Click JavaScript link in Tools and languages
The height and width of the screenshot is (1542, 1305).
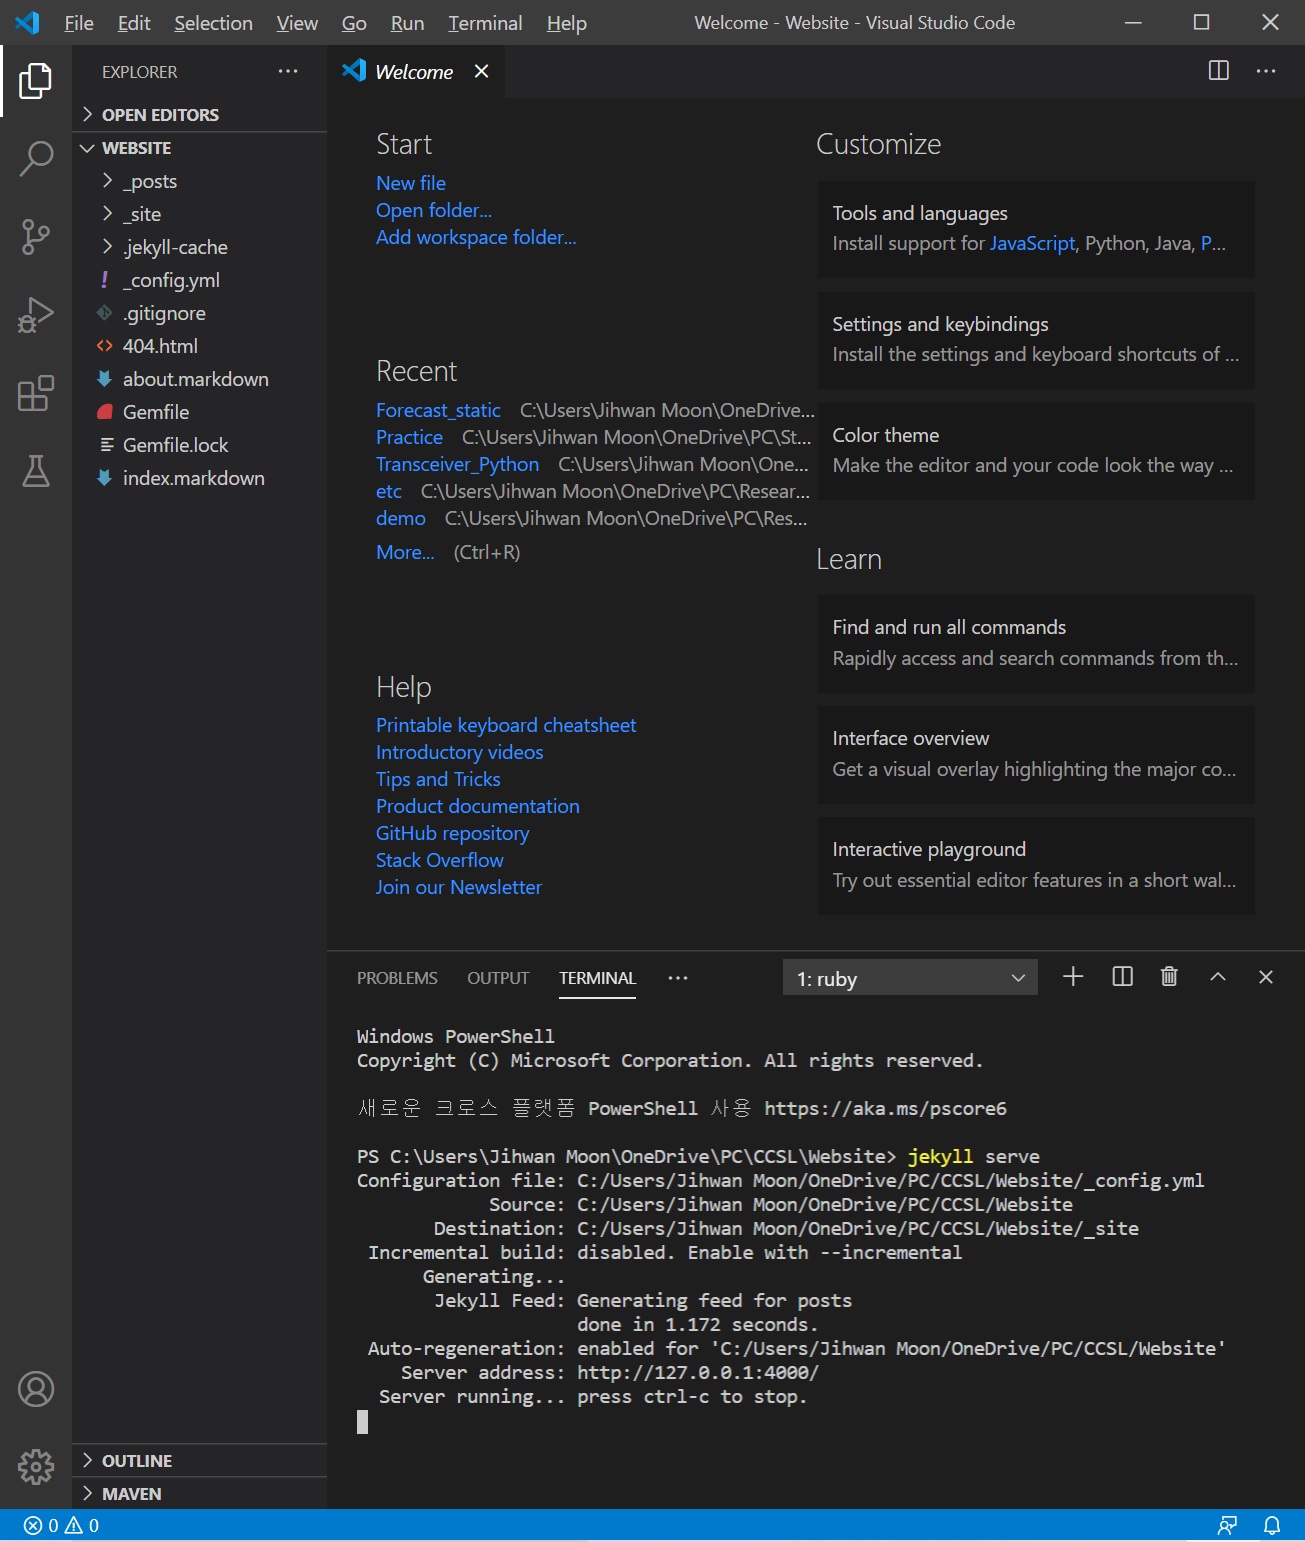(1032, 243)
